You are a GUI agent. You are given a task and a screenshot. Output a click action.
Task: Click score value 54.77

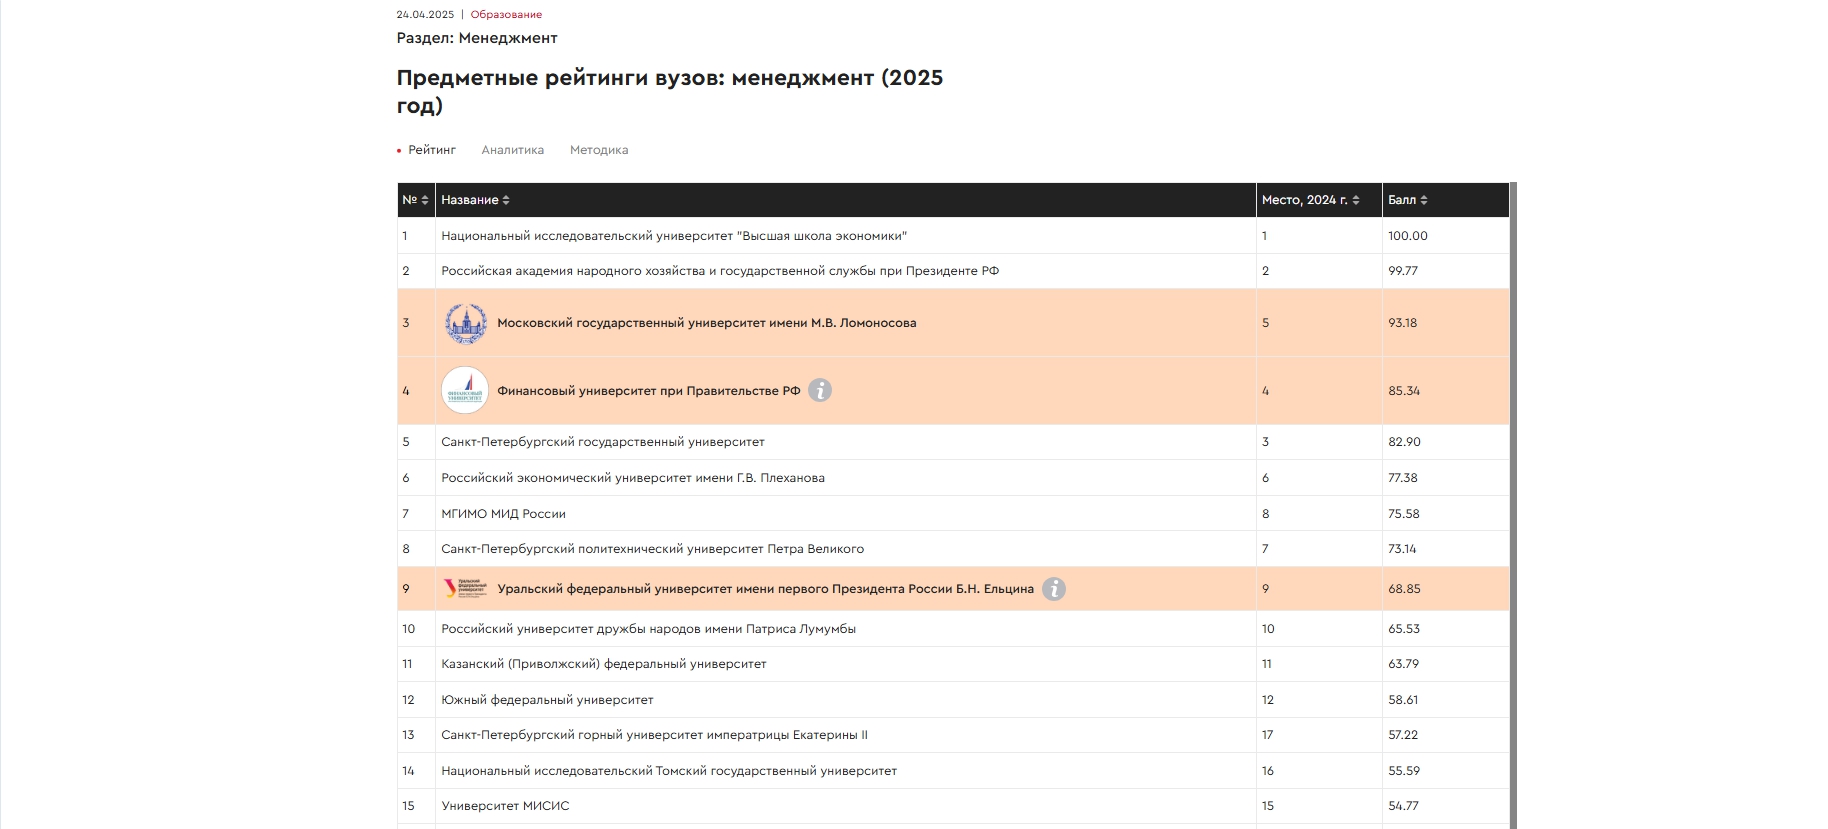(1403, 806)
